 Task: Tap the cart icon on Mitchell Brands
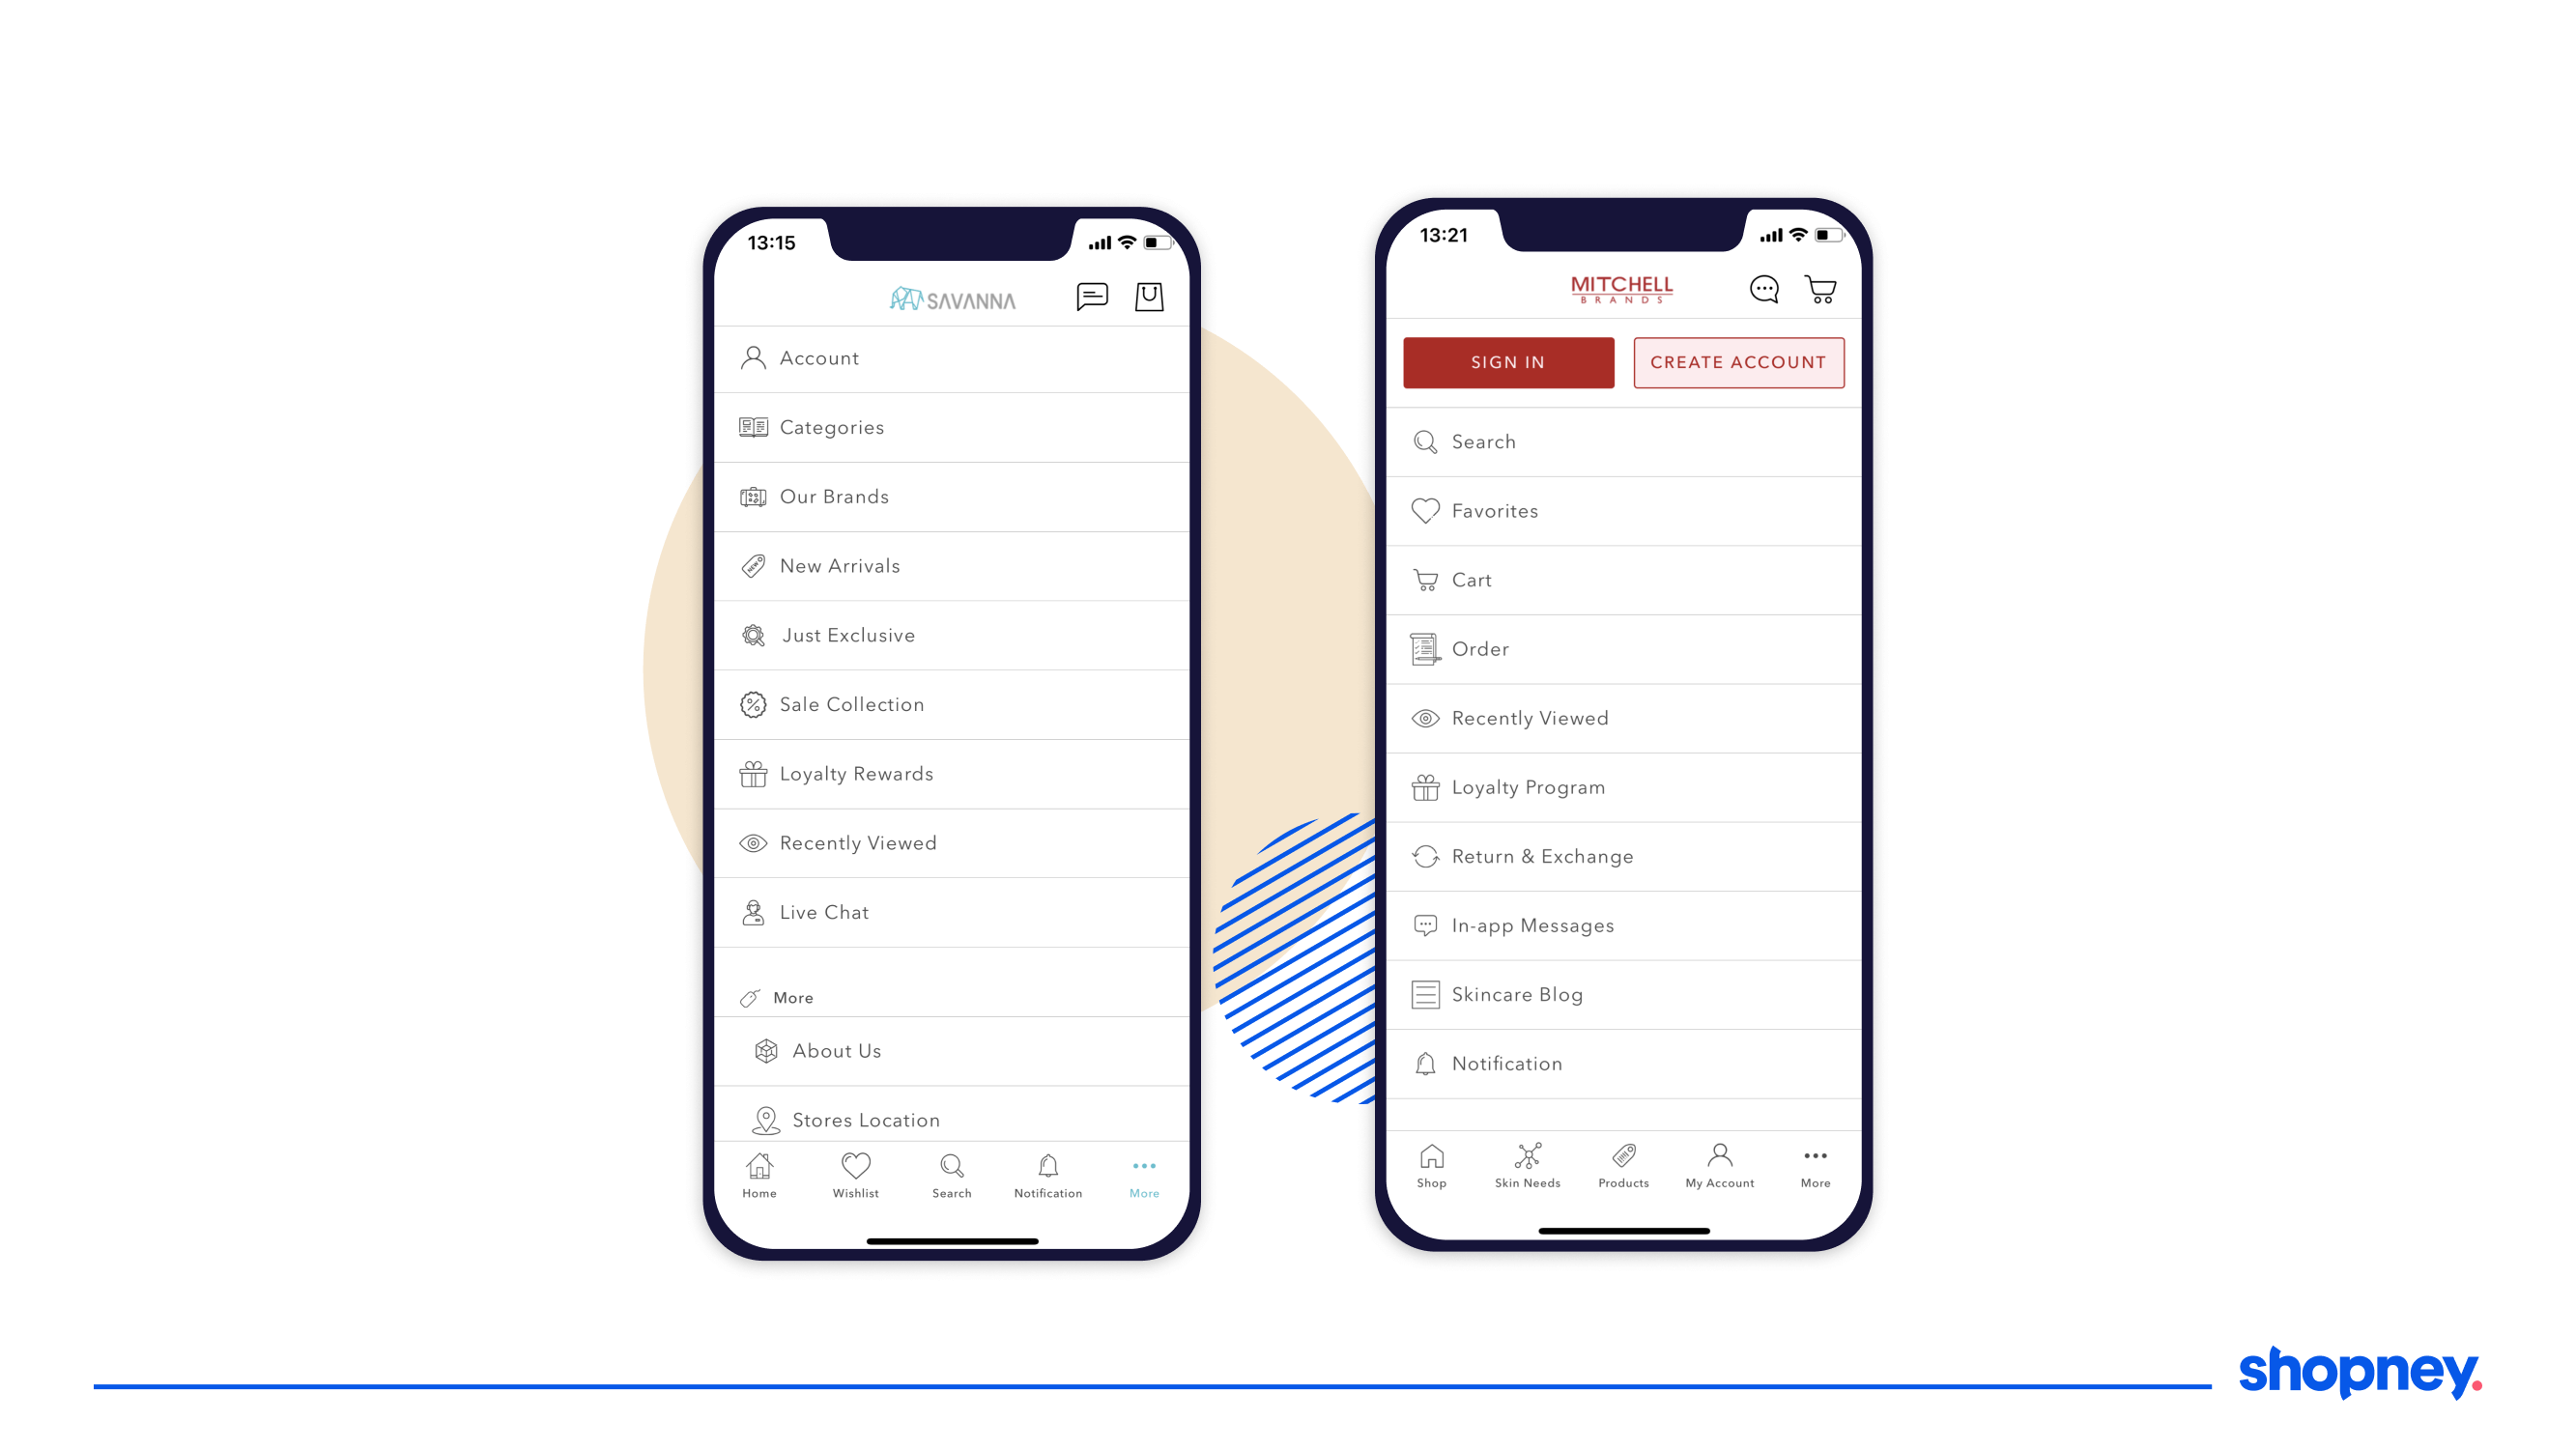click(x=1820, y=288)
